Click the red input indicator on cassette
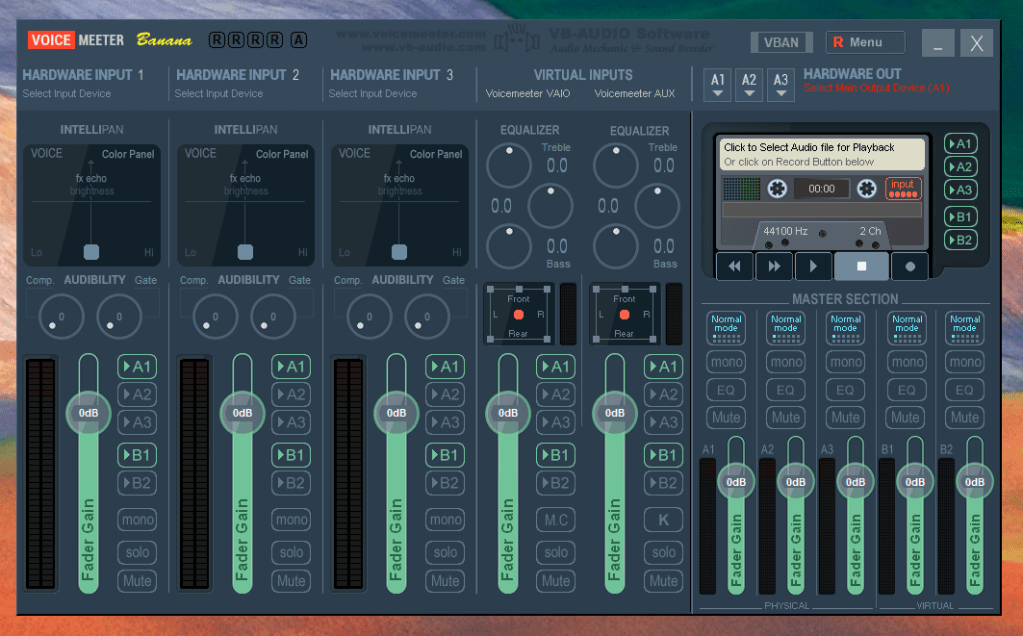Screen dimensions: 1023x636 [903, 189]
